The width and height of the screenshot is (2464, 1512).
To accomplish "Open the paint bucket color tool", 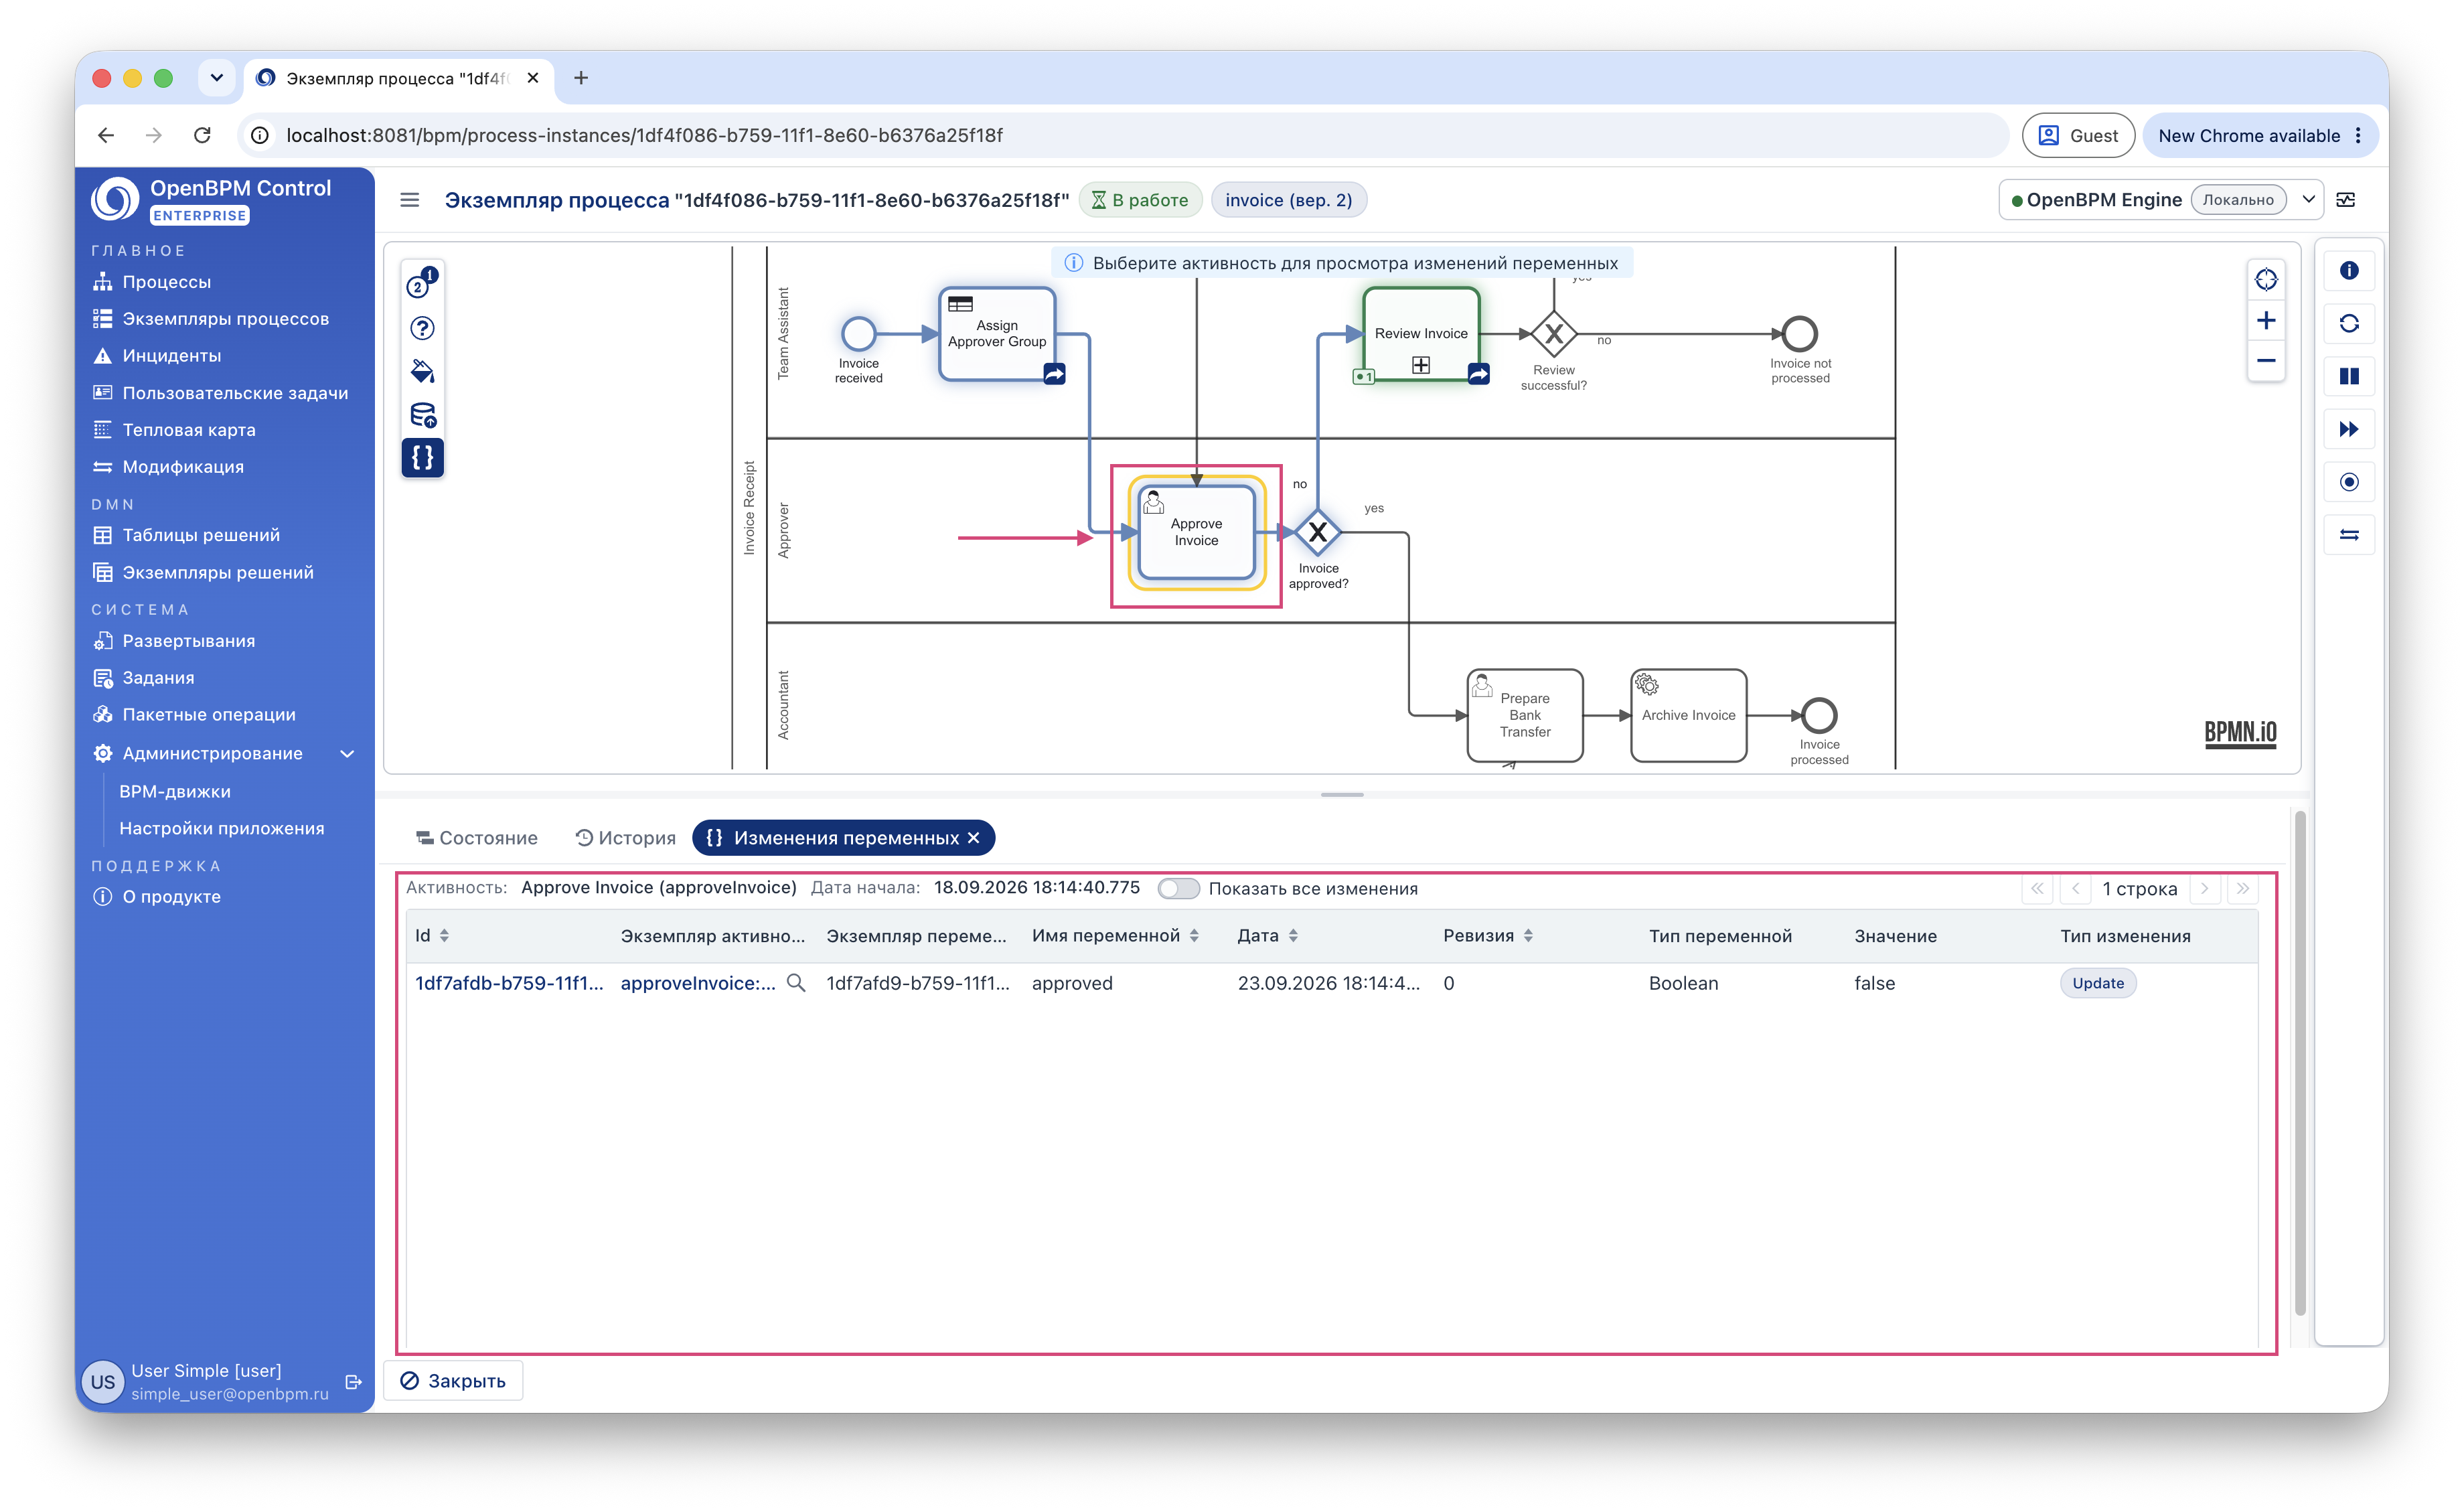I will coord(422,371).
